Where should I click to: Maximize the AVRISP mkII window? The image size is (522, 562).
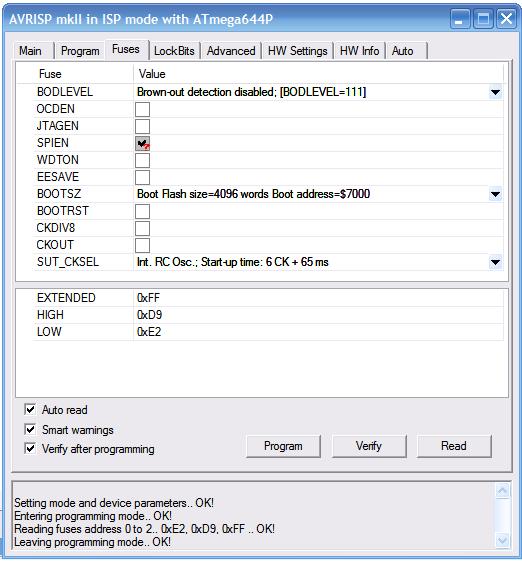[x=483, y=19]
